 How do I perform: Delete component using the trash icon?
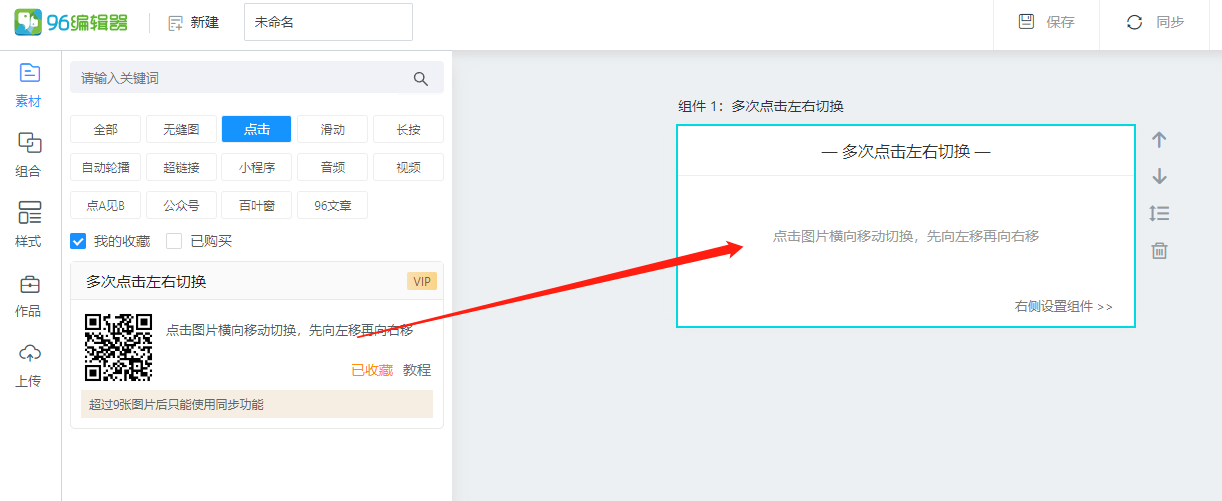pyautogui.click(x=1159, y=250)
